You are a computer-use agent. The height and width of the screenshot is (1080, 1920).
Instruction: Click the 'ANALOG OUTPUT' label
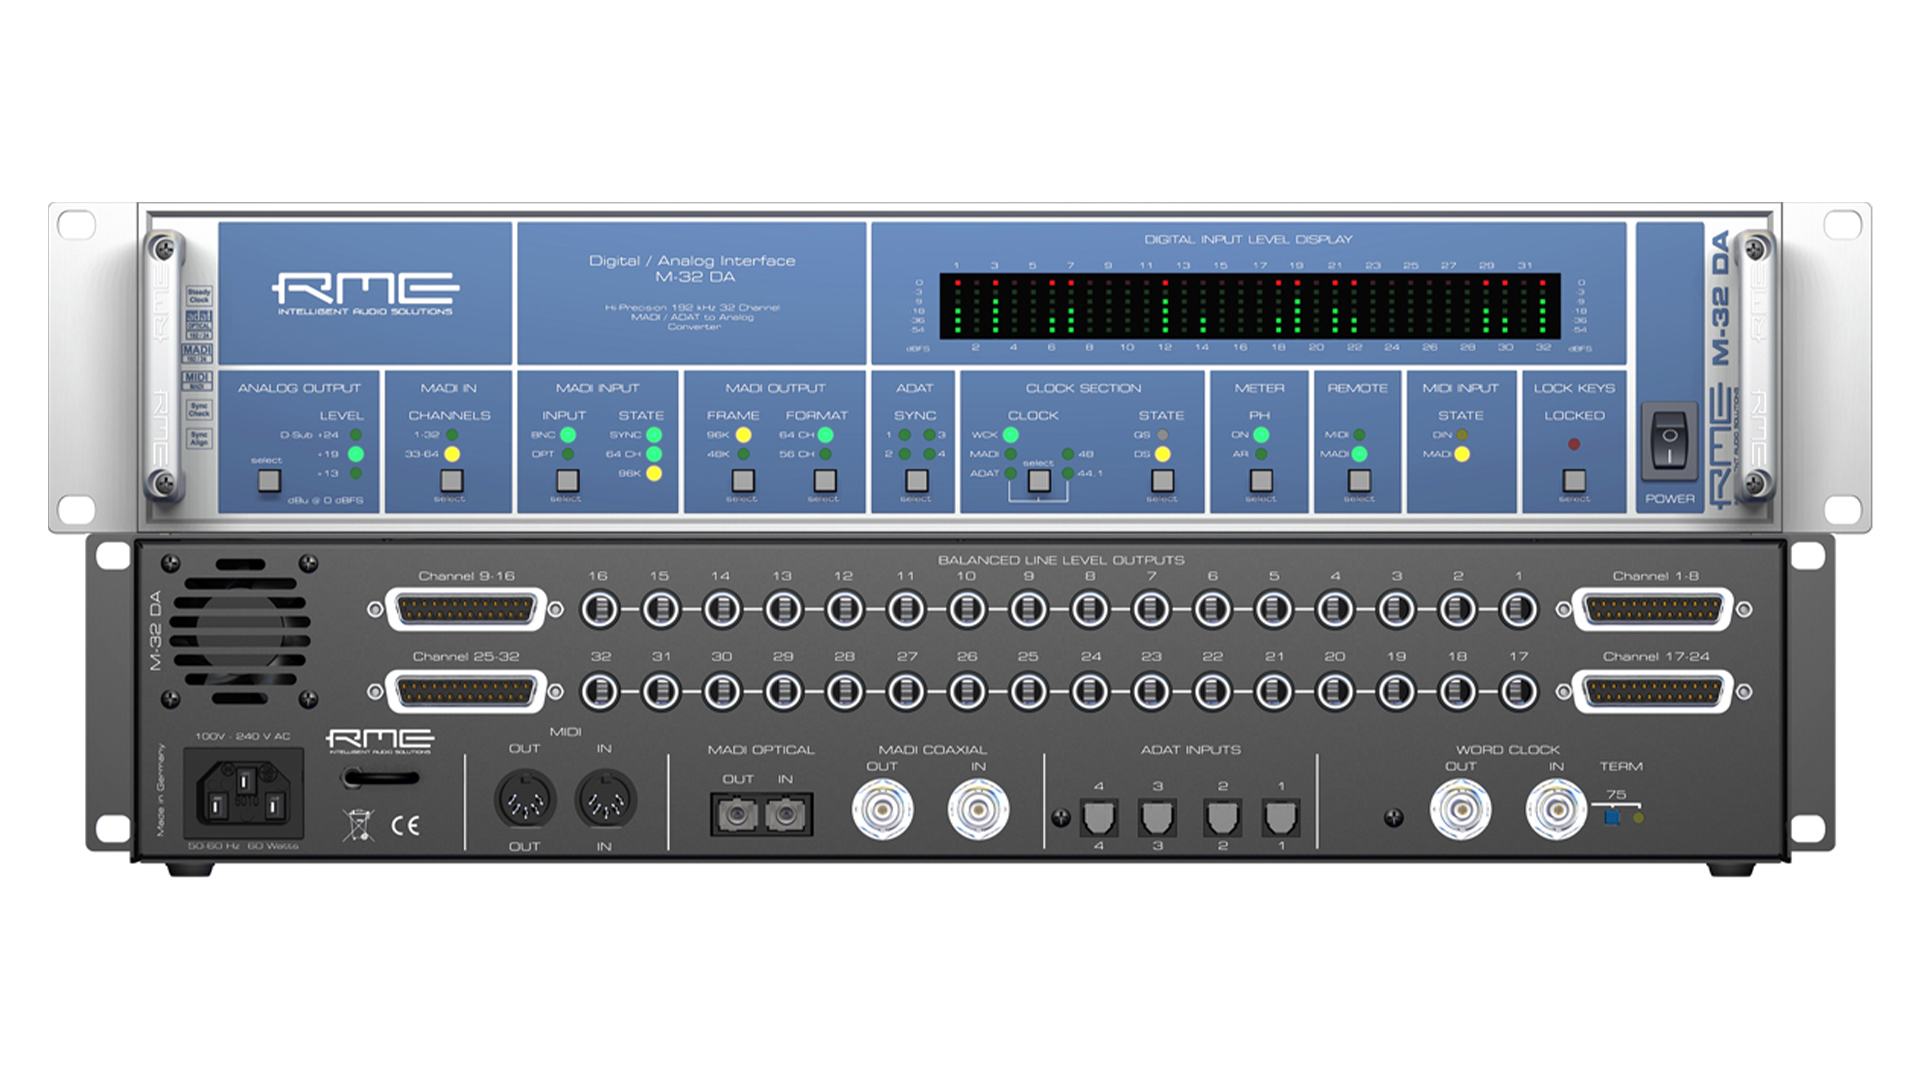(299, 388)
